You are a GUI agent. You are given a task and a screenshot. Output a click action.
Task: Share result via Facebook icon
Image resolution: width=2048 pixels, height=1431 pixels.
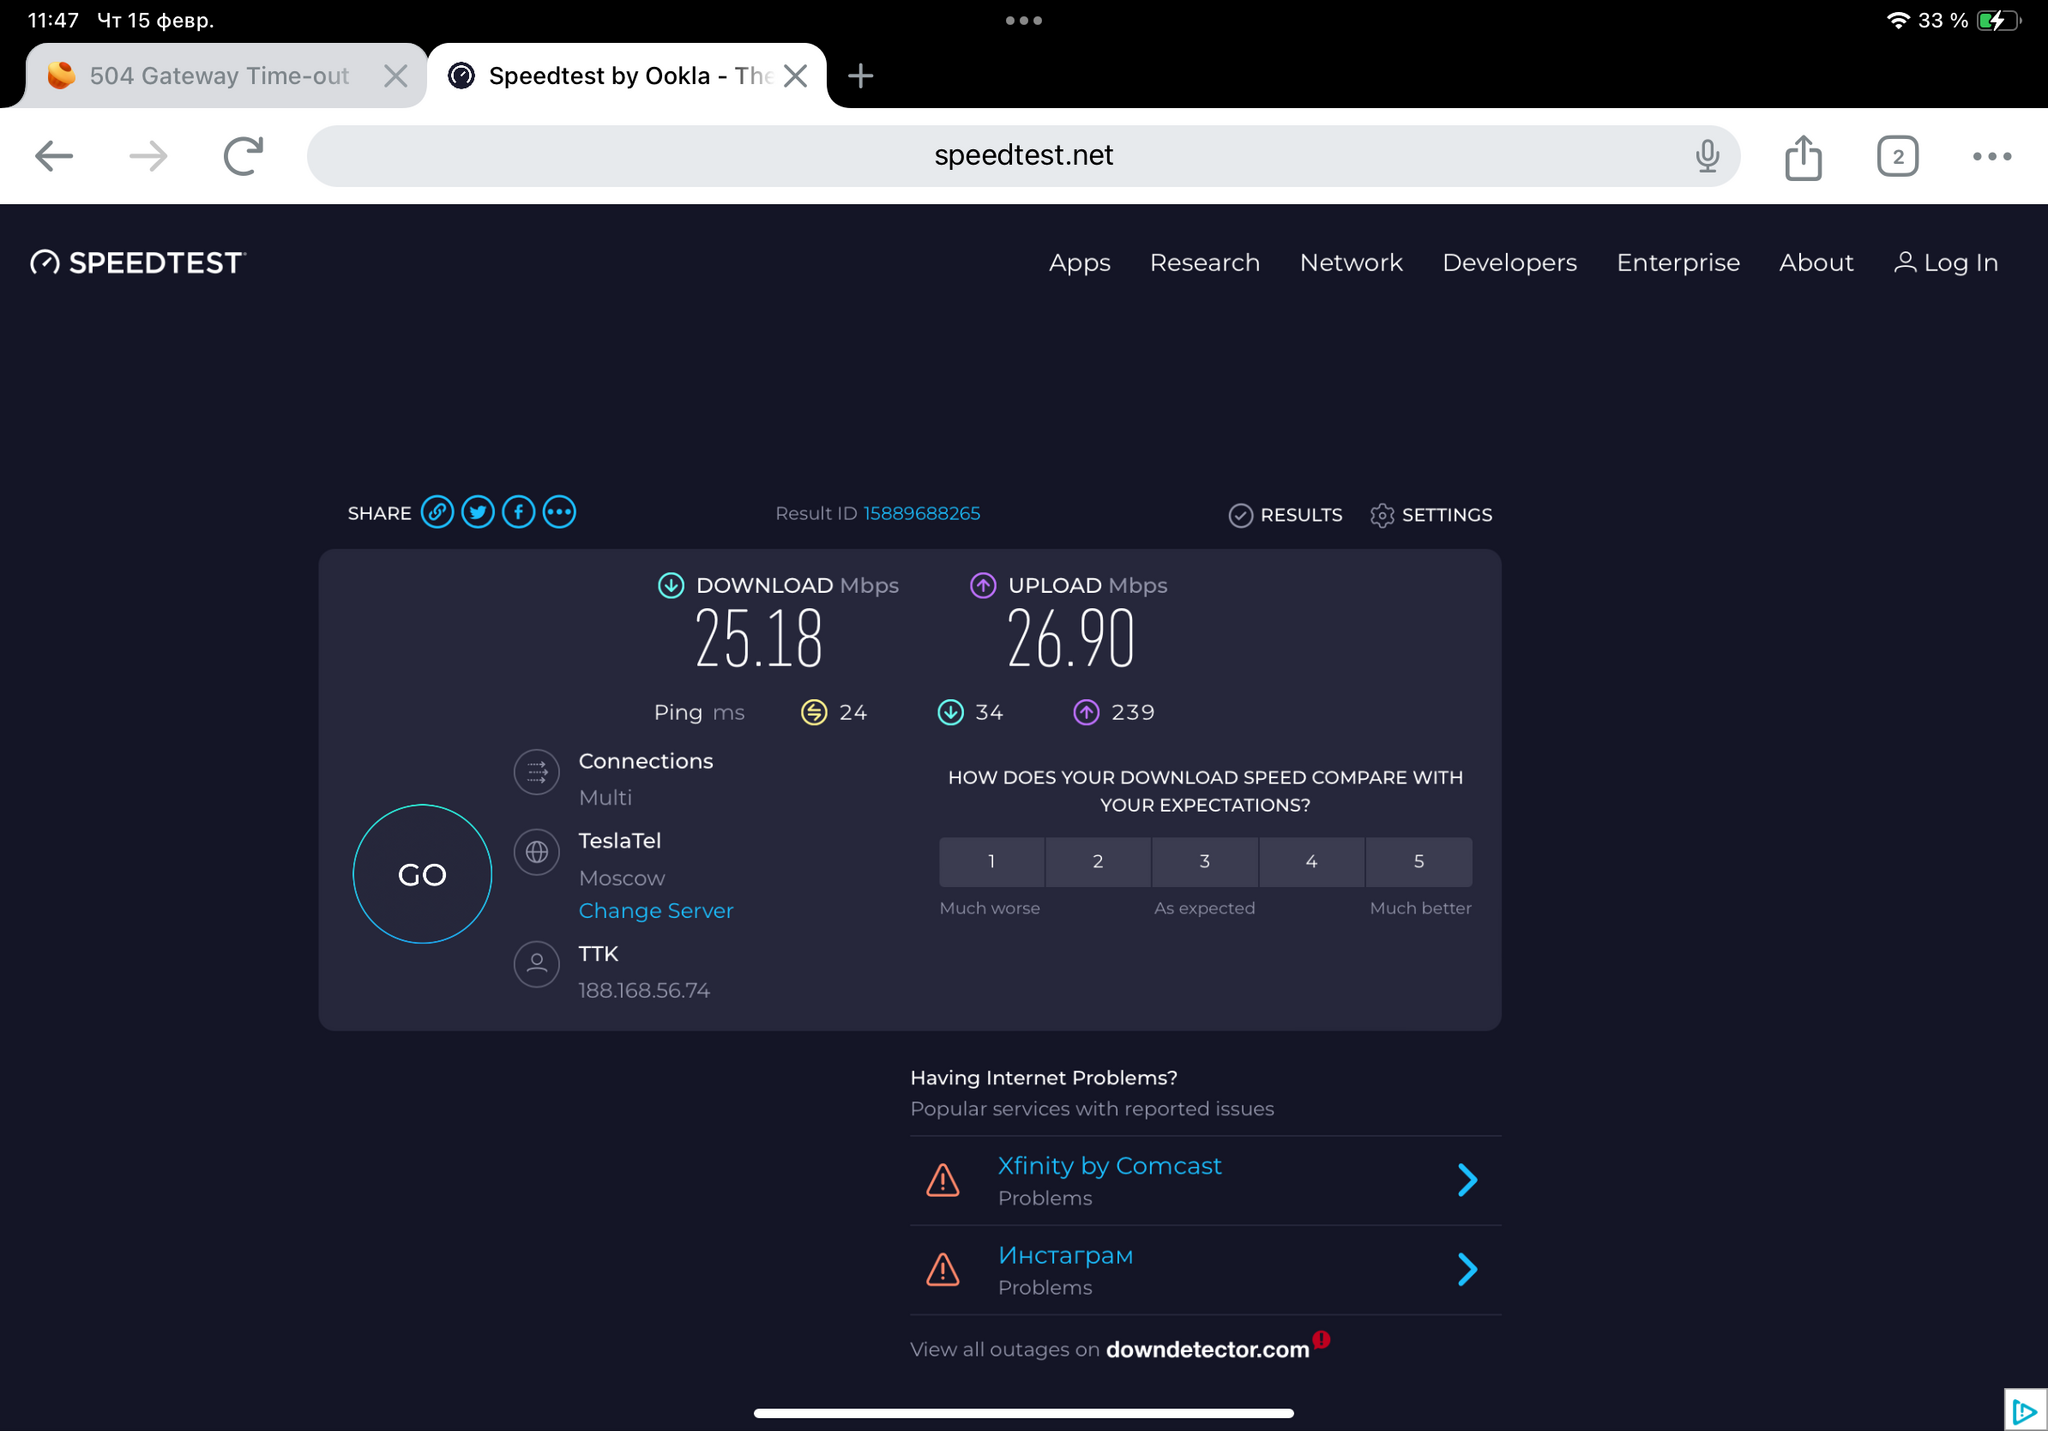click(518, 512)
